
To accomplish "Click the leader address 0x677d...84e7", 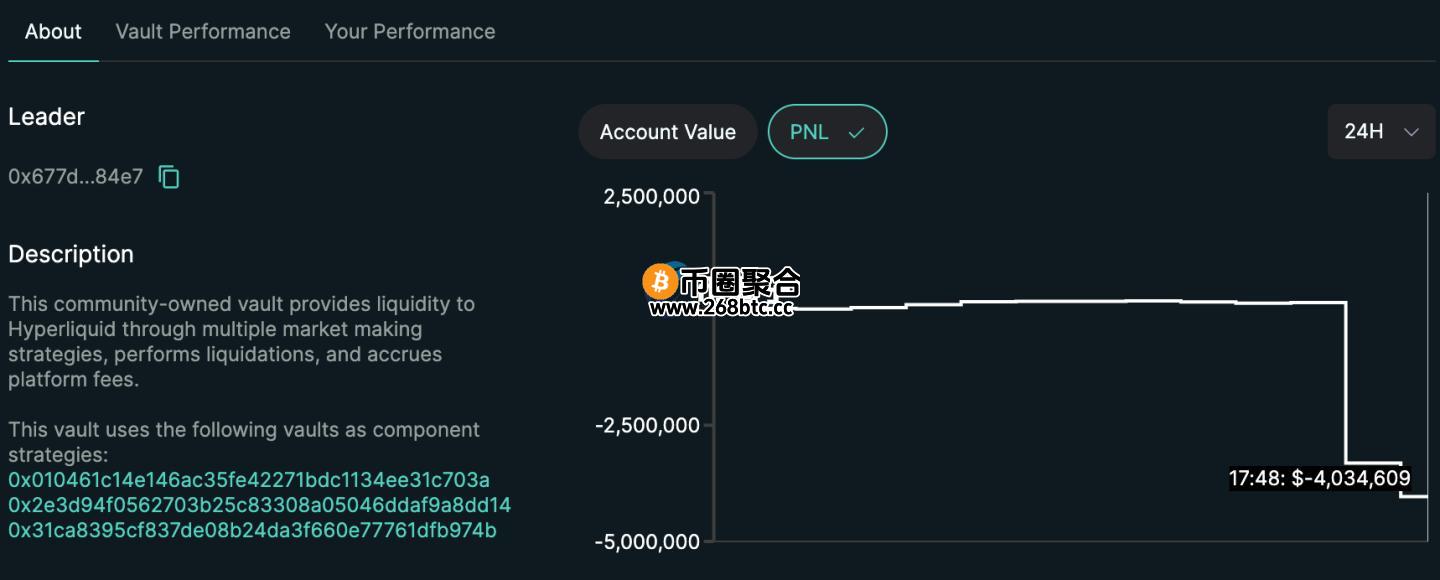I will point(76,177).
